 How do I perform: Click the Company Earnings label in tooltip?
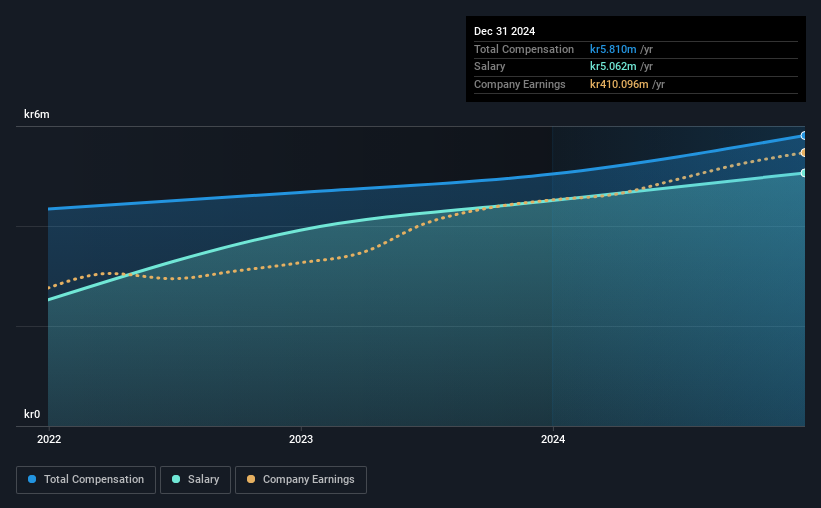[519, 84]
